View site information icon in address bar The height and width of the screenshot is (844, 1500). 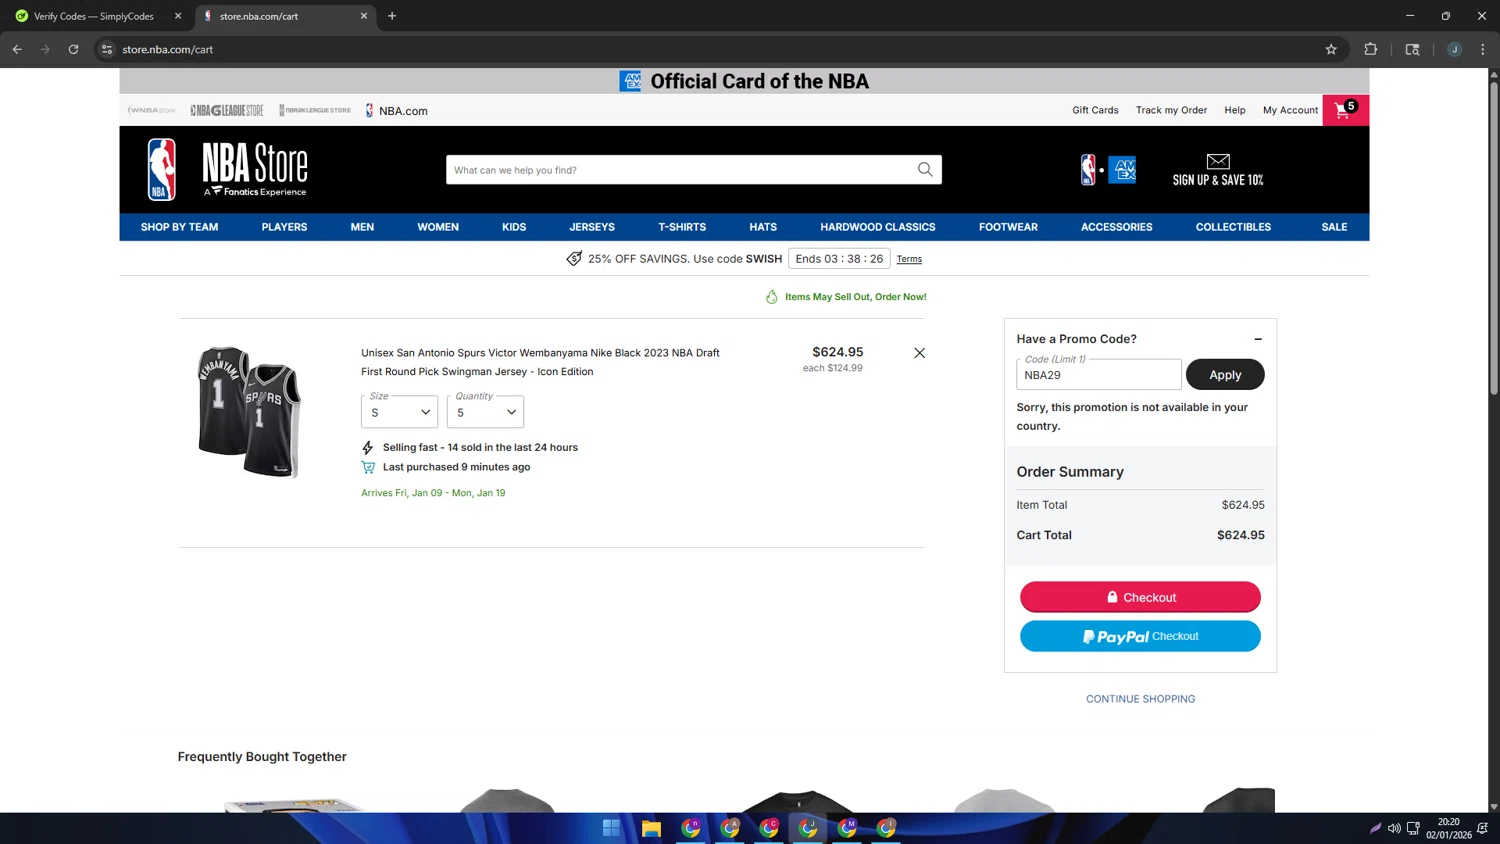(x=107, y=49)
